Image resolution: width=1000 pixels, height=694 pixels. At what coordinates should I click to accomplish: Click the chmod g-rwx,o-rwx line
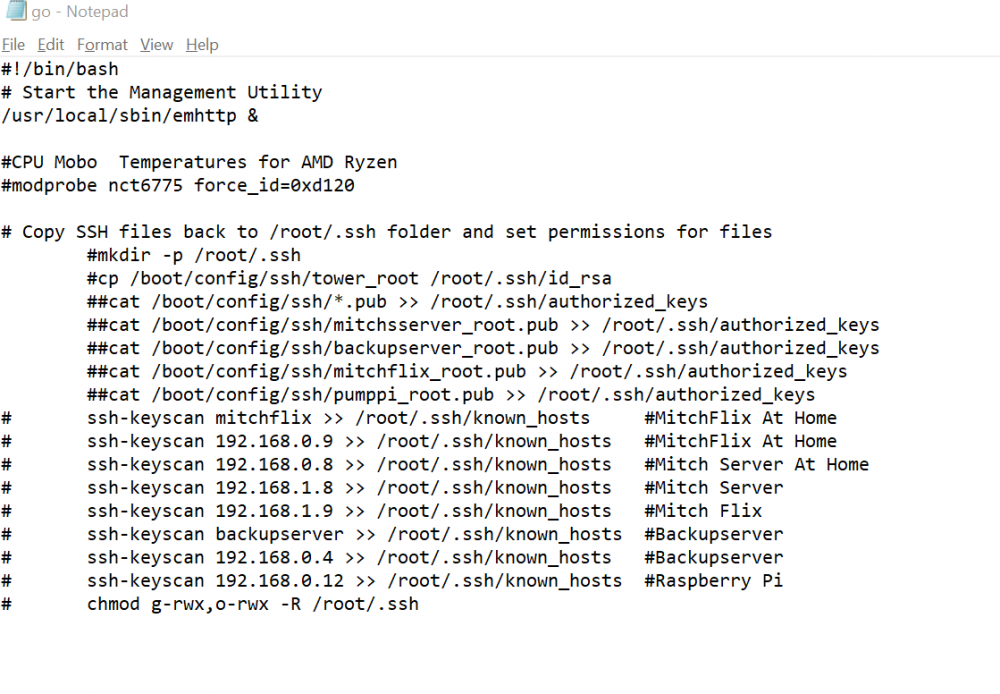[253, 604]
